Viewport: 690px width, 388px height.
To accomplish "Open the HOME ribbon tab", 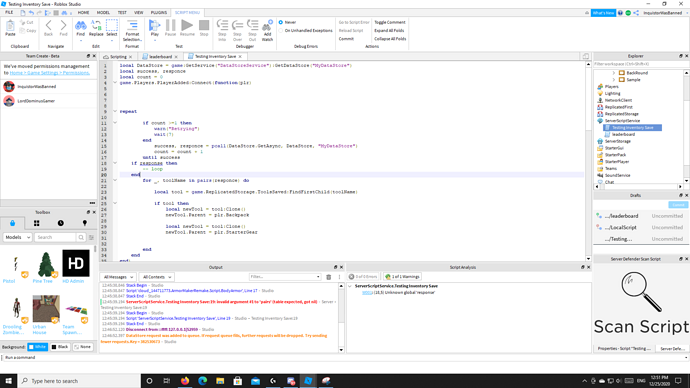I will (83, 13).
